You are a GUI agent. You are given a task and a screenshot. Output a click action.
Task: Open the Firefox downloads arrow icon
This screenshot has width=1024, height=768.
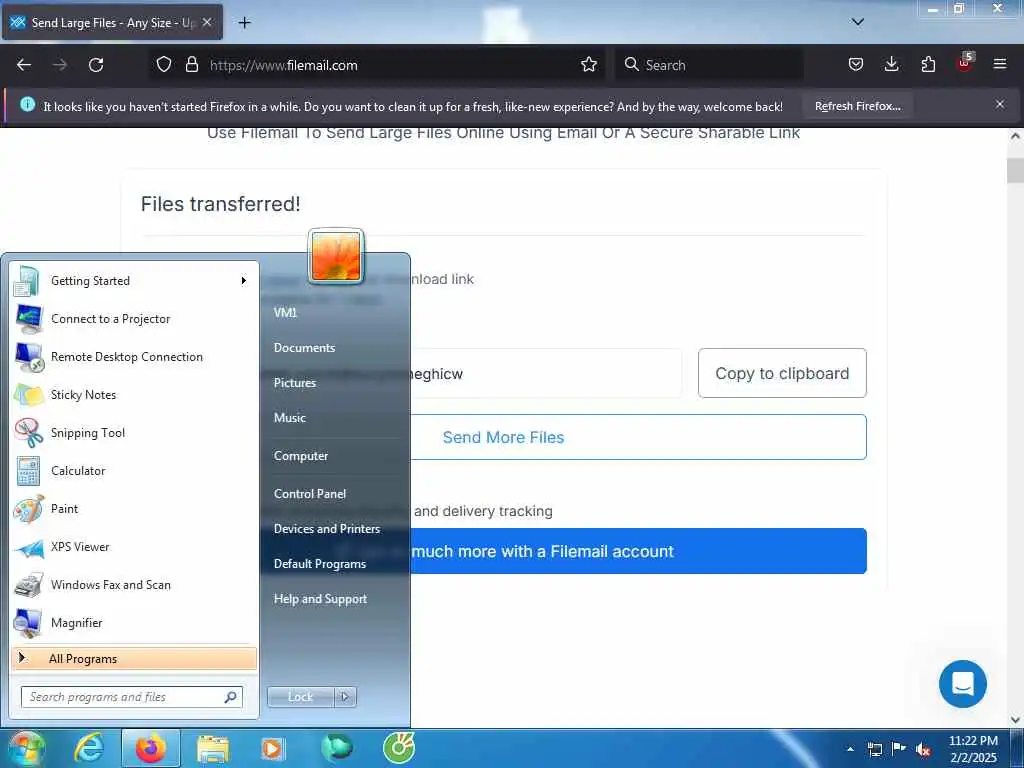[x=891, y=65]
